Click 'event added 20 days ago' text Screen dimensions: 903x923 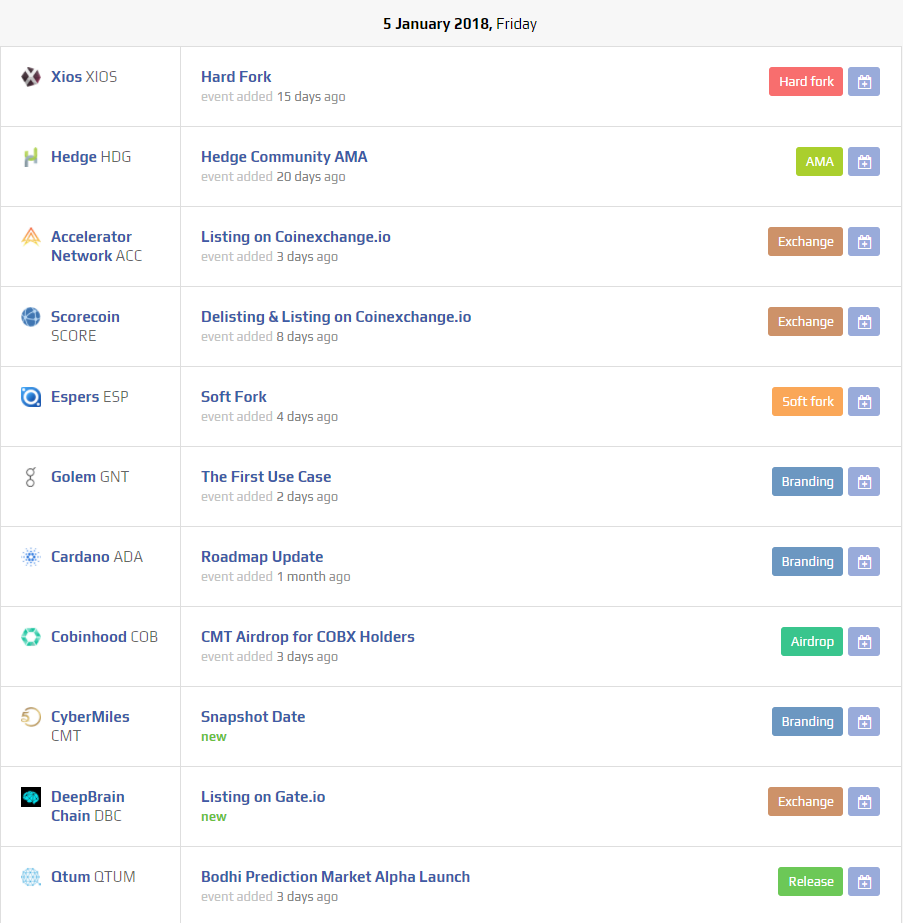273,177
